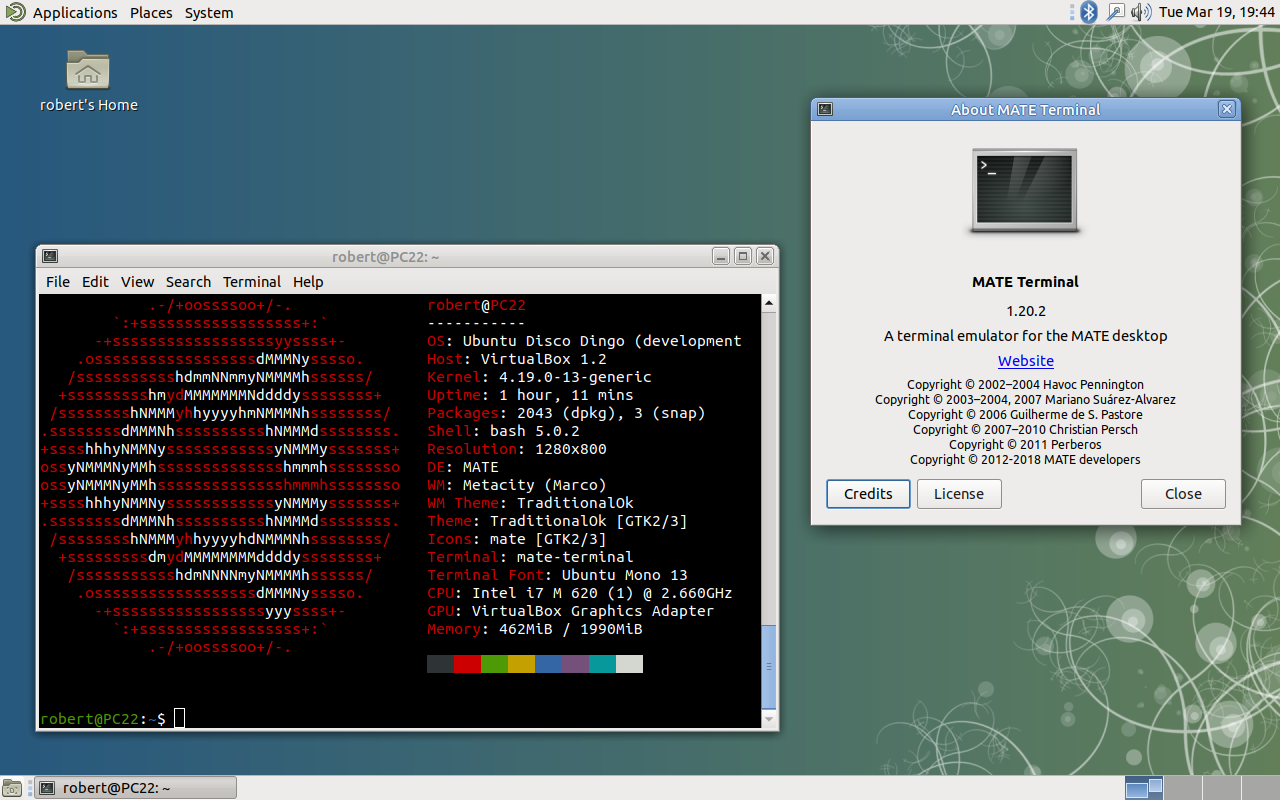Click the Close button in About dialog
Viewport: 1280px width, 800px height.
tap(1183, 494)
